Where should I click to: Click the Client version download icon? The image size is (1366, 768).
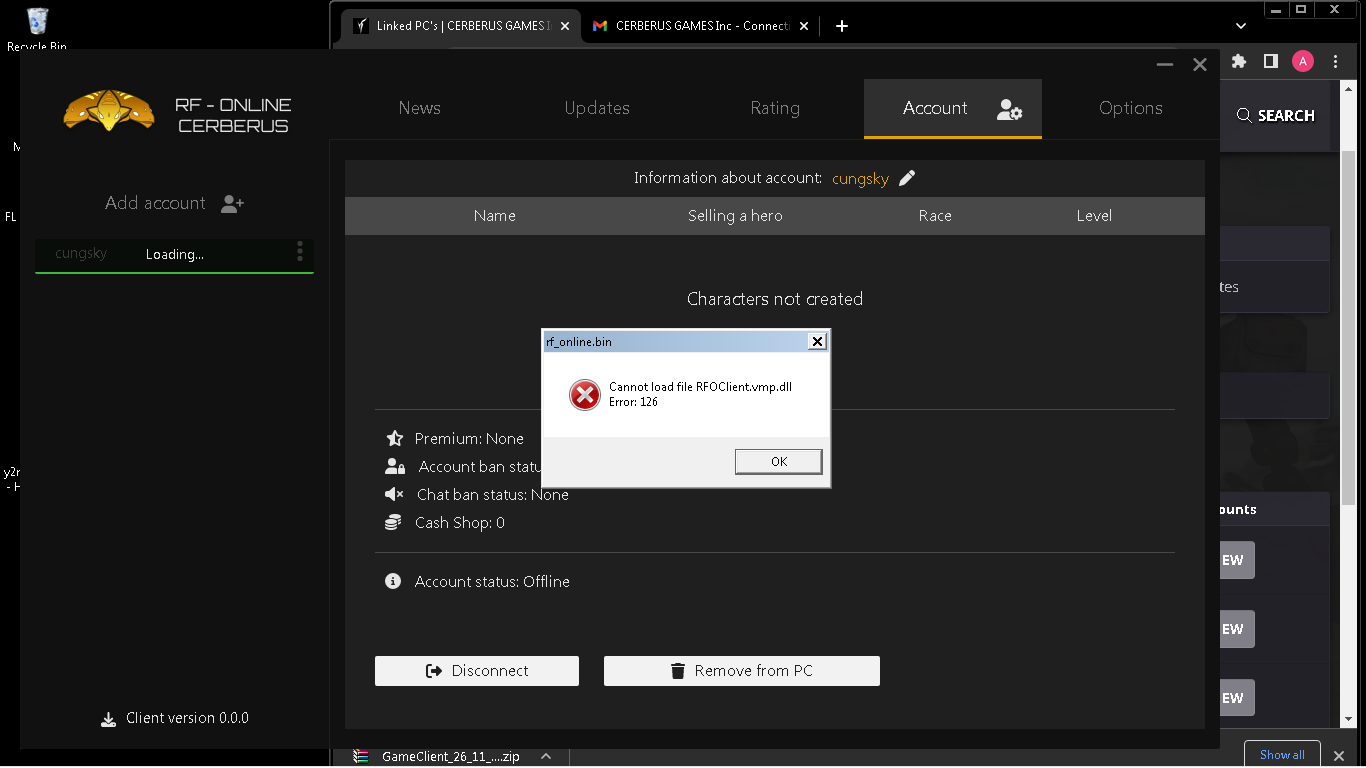coord(109,719)
